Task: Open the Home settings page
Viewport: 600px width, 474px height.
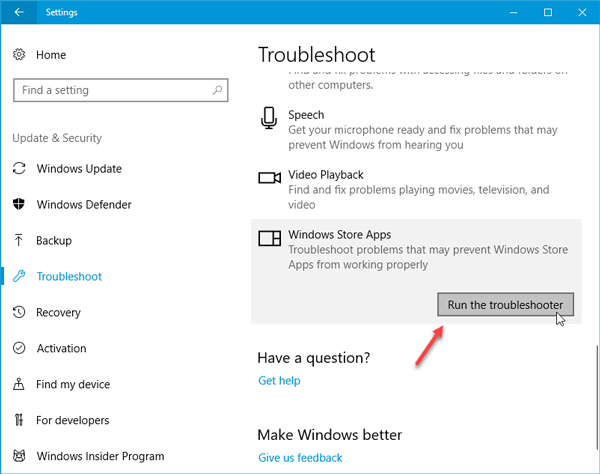Action: tap(51, 55)
